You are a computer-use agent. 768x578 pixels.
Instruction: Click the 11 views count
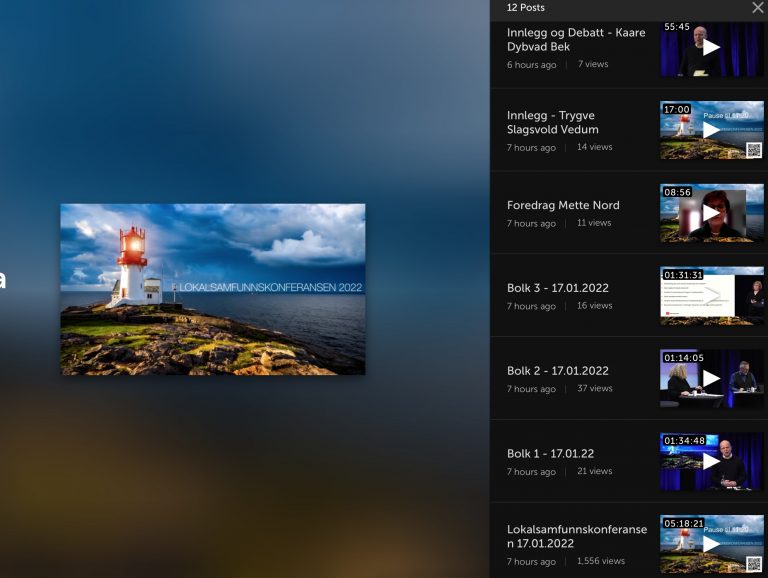[x=594, y=222]
